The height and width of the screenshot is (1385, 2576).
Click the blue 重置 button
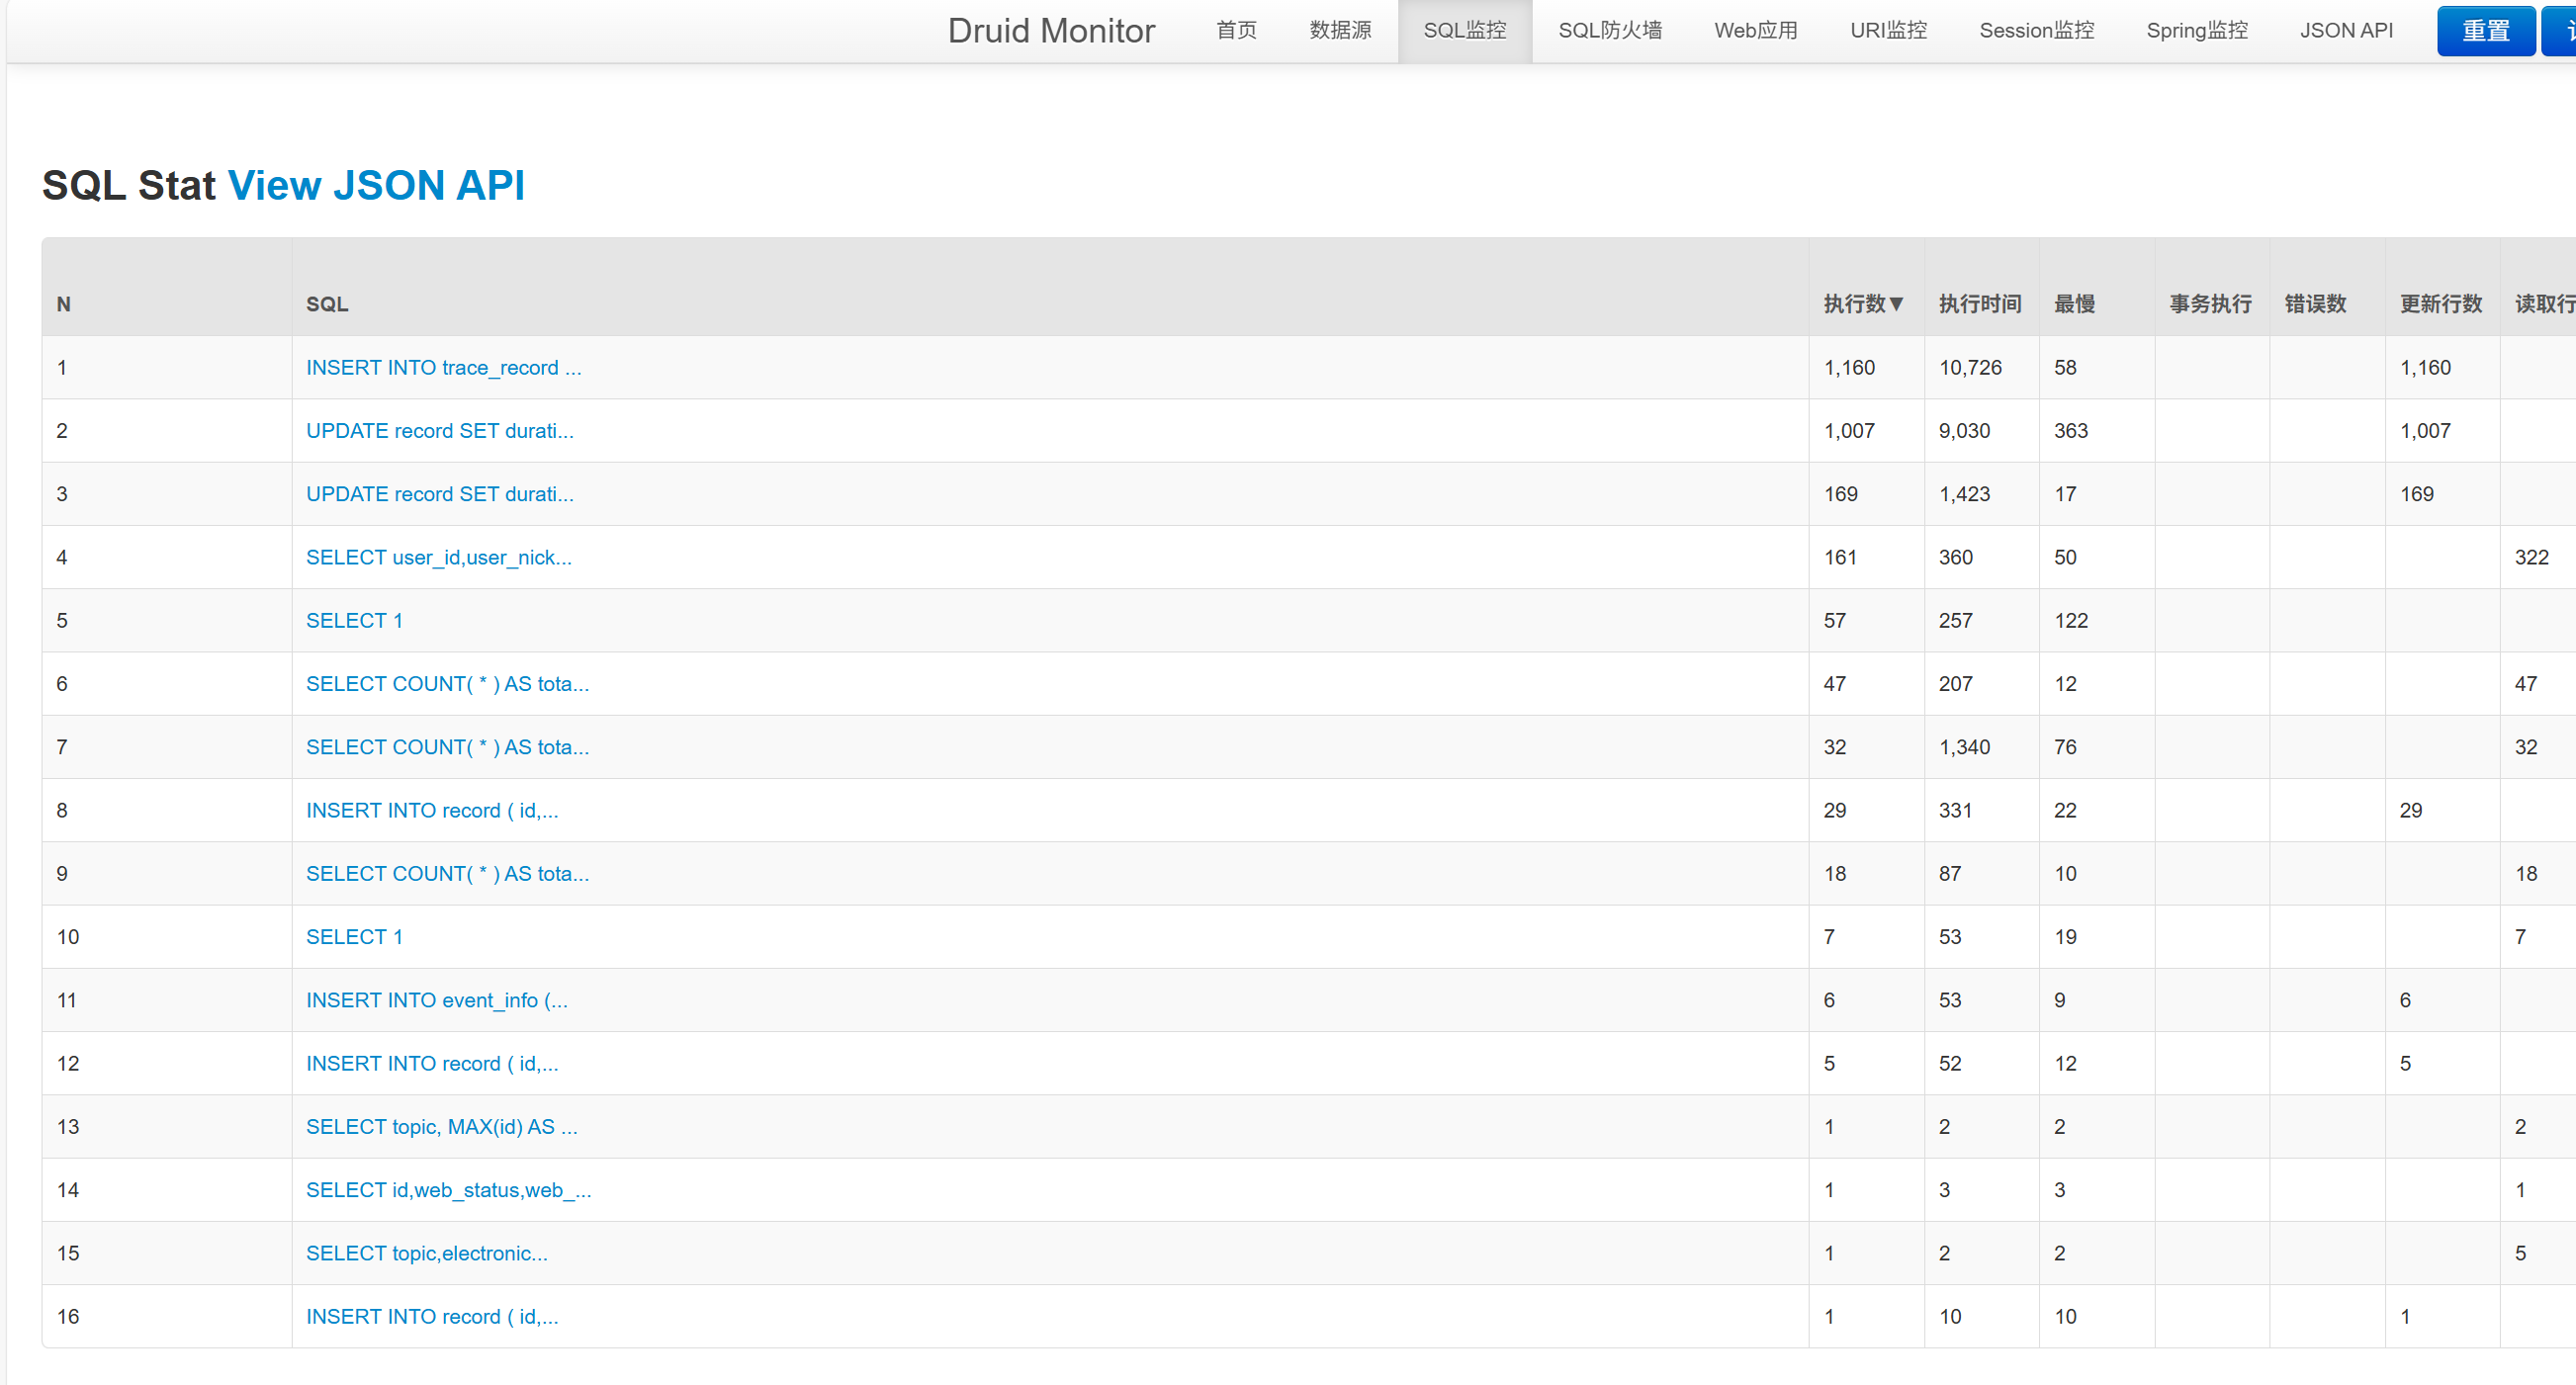[2484, 31]
